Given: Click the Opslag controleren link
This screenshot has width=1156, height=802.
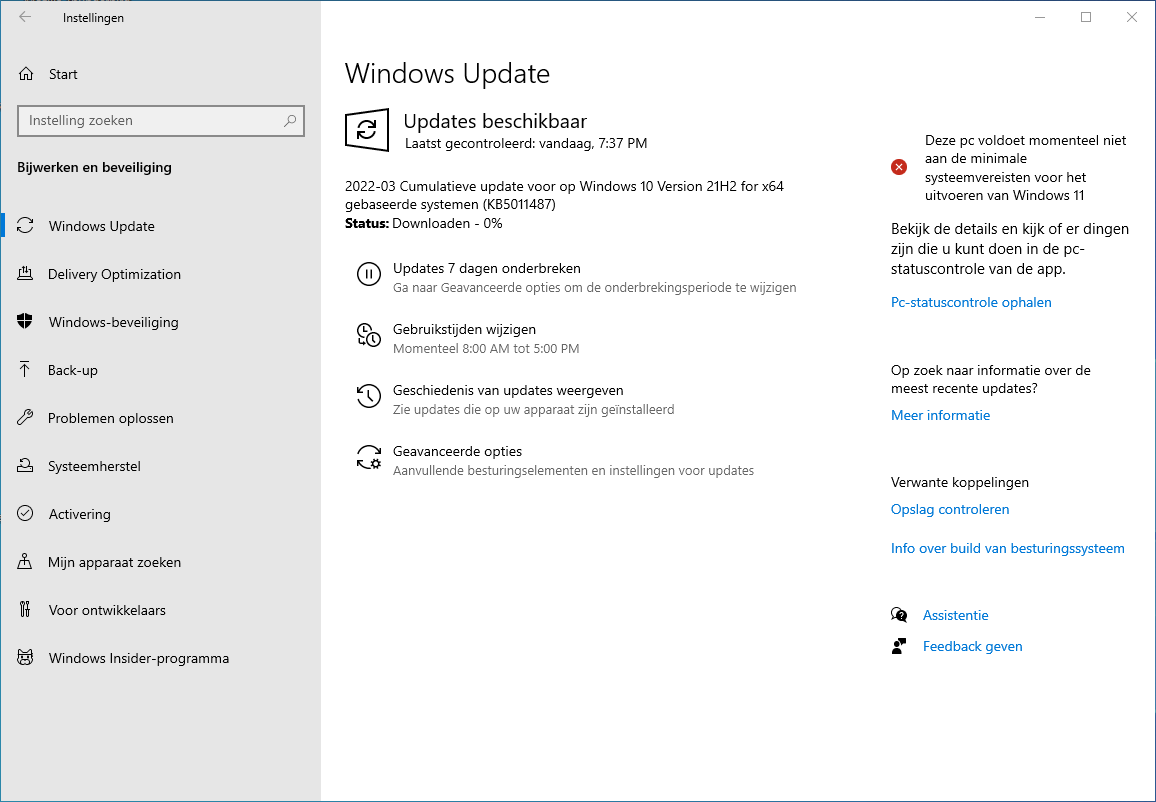Looking at the screenshot, I should pyautogui.click(x=949, y=509).
